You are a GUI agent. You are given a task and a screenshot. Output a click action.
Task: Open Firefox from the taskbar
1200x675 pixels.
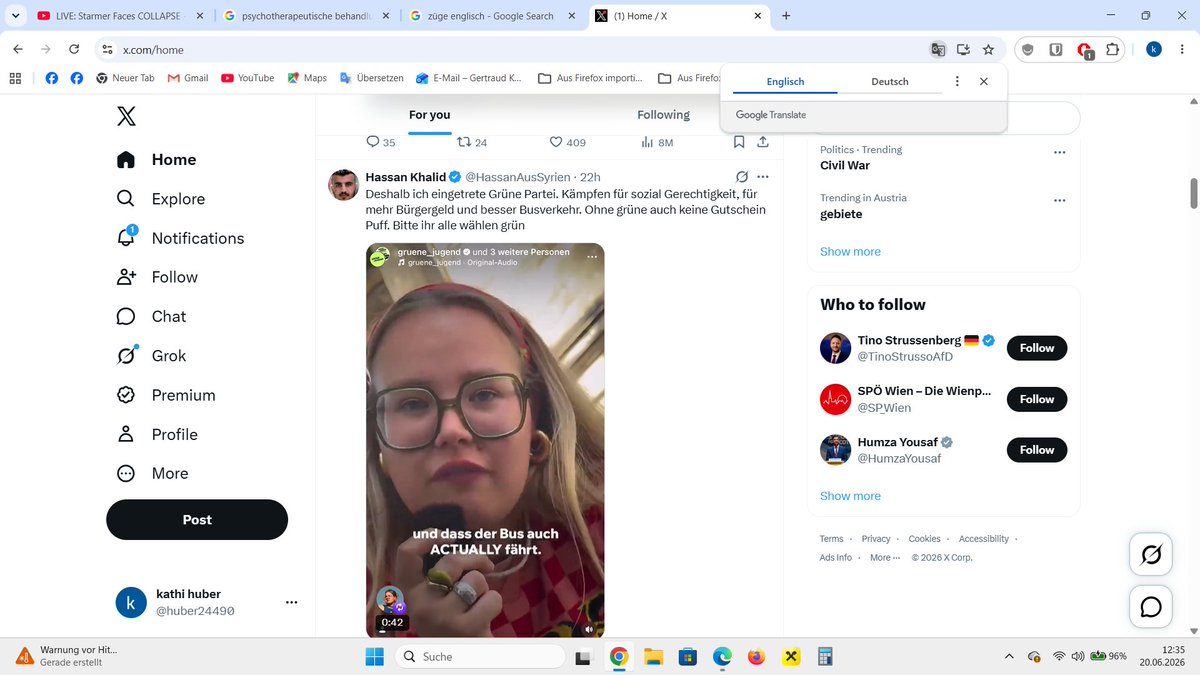coord(756,657)
